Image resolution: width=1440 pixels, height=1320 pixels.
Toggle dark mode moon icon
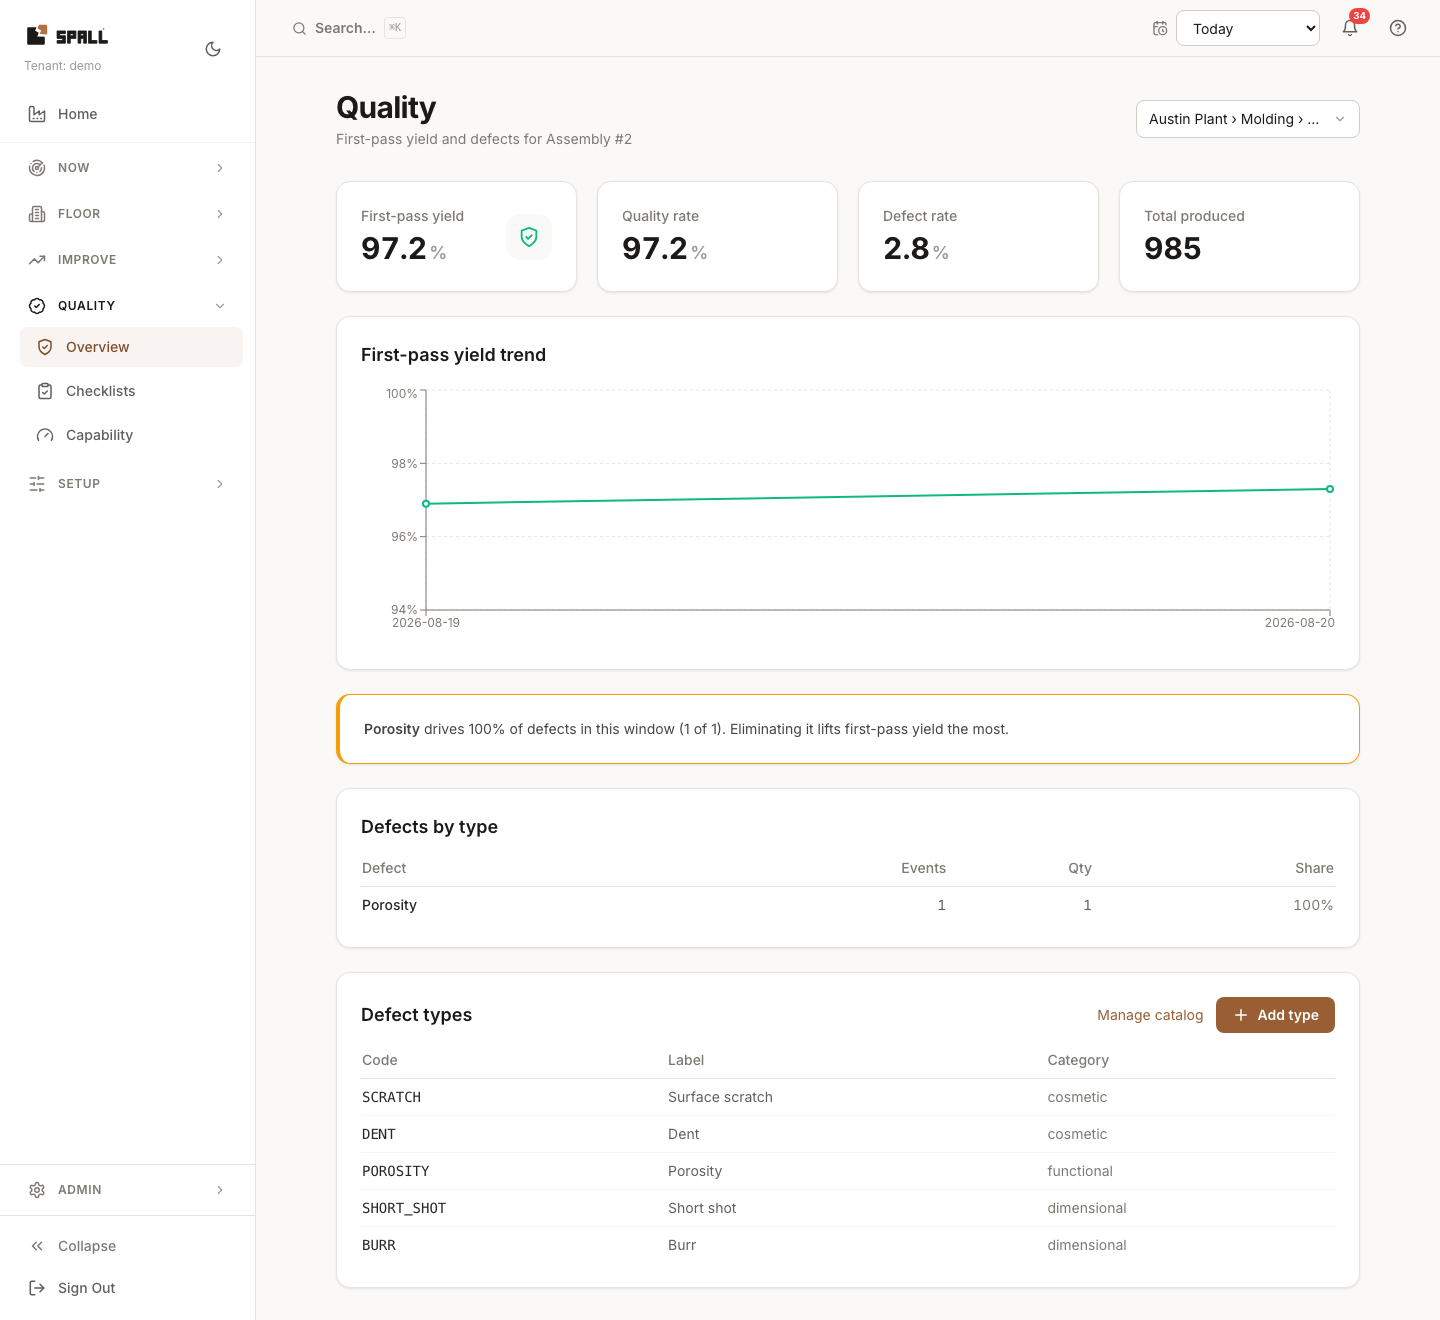pos(213,49)
